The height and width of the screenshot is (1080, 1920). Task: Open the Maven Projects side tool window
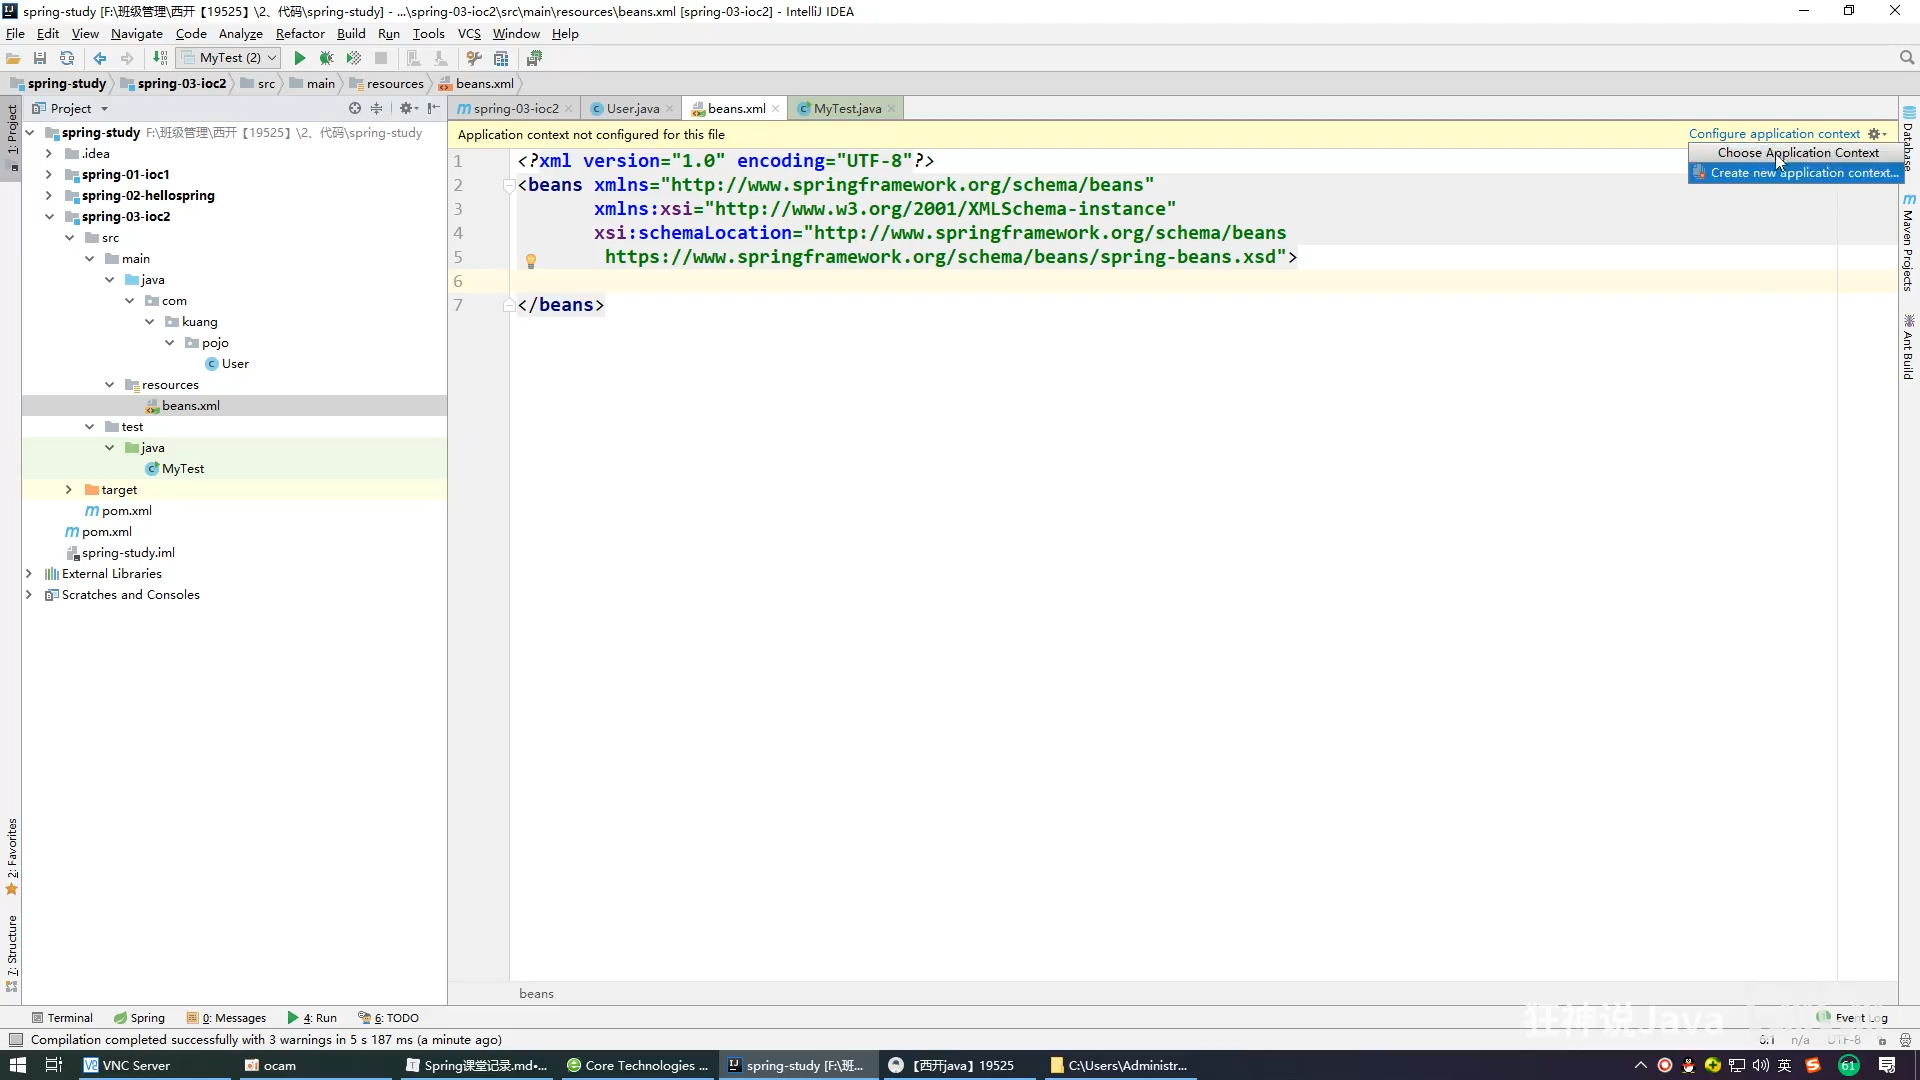pos(1909,242)
